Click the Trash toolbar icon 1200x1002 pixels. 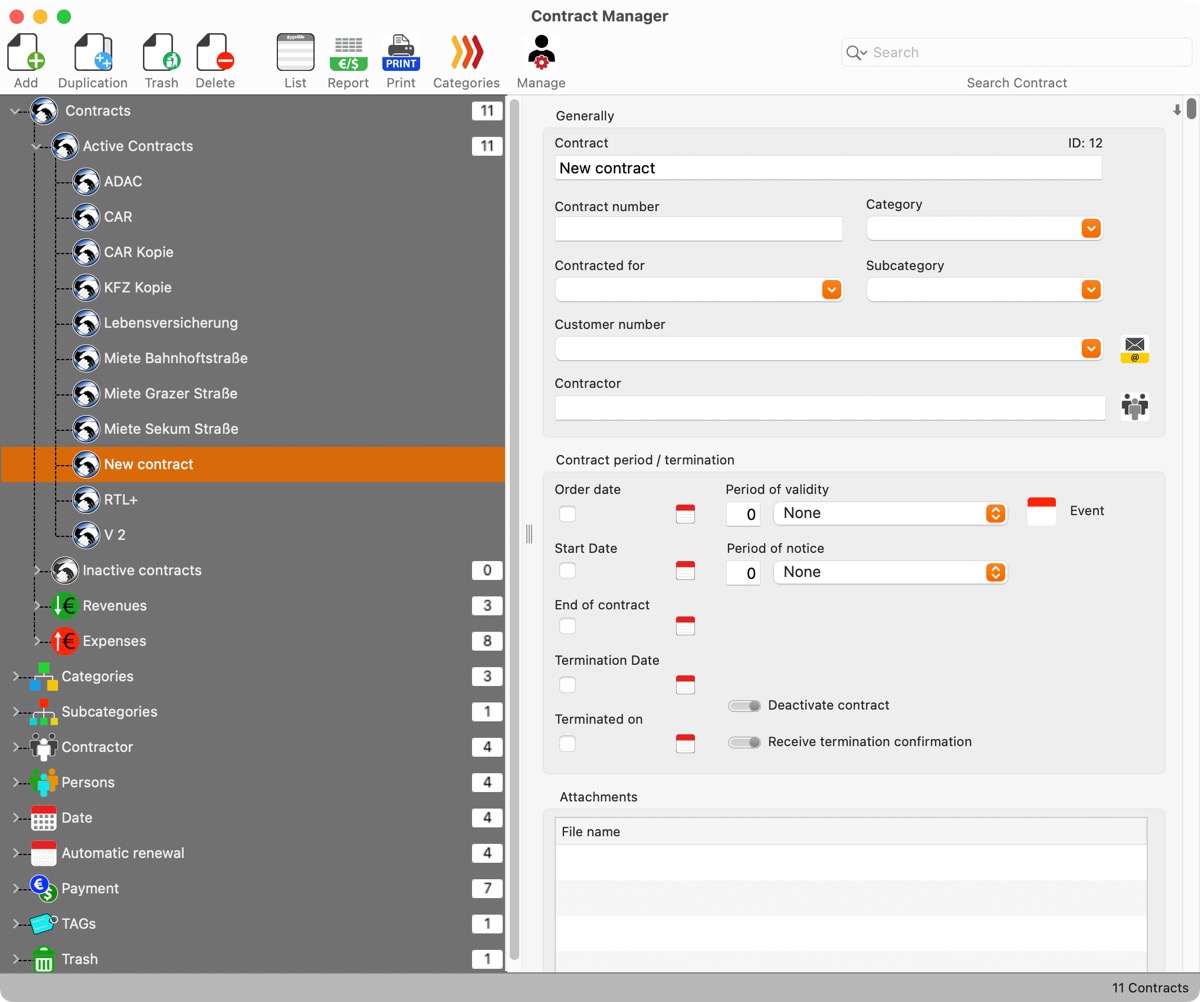pyautogui.click(x=161, y=52)
